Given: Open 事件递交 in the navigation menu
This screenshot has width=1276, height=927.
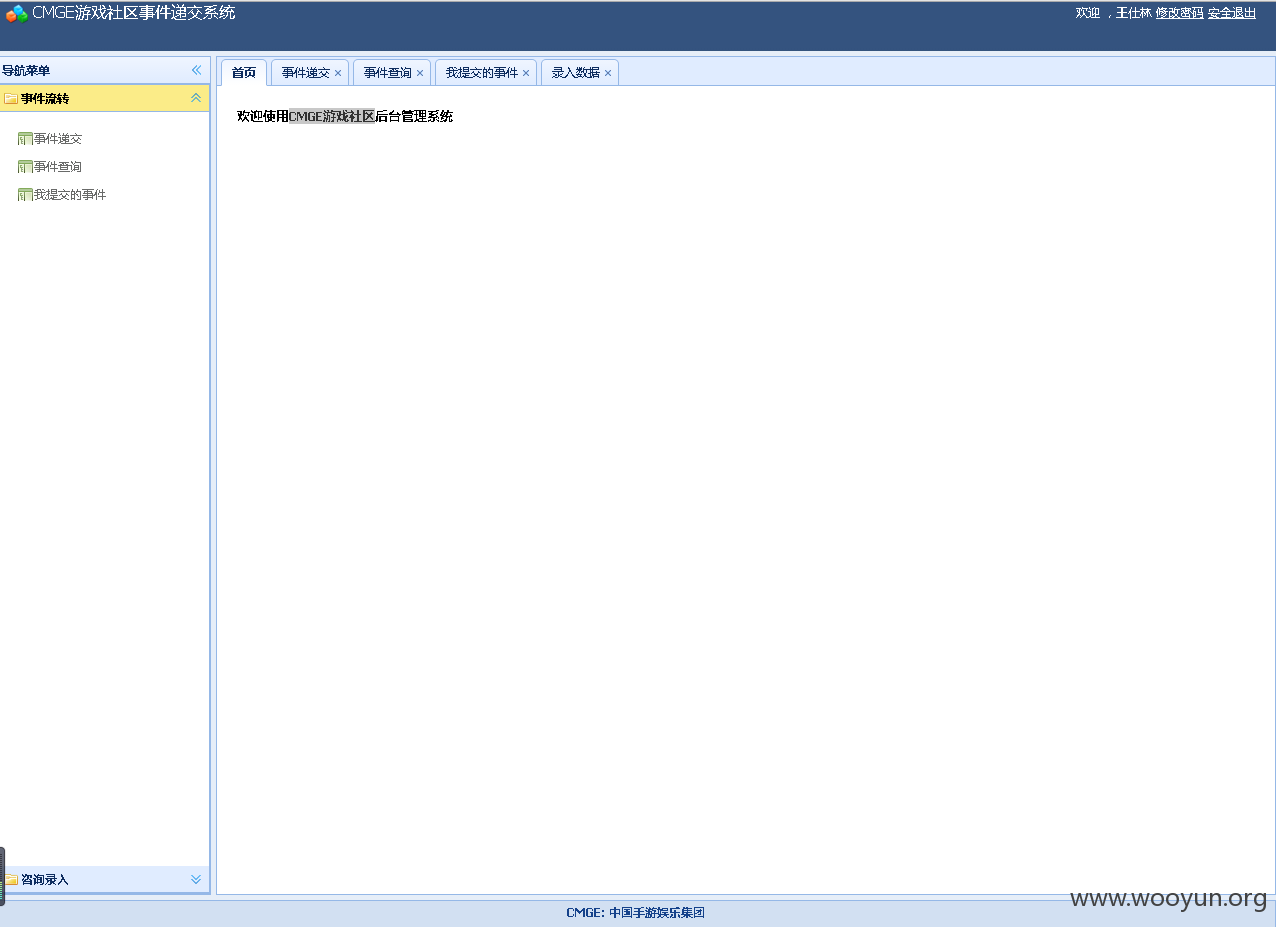Looking at the screenshot, I should tap(58, 139).
